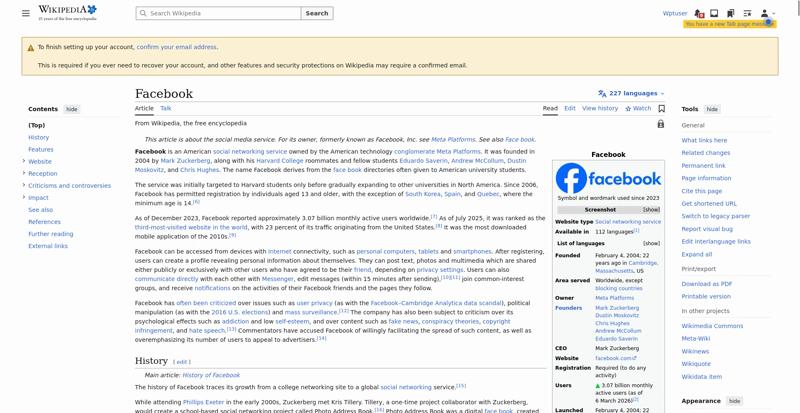
Task: Open the alerts bell icon
Action: 698,13
